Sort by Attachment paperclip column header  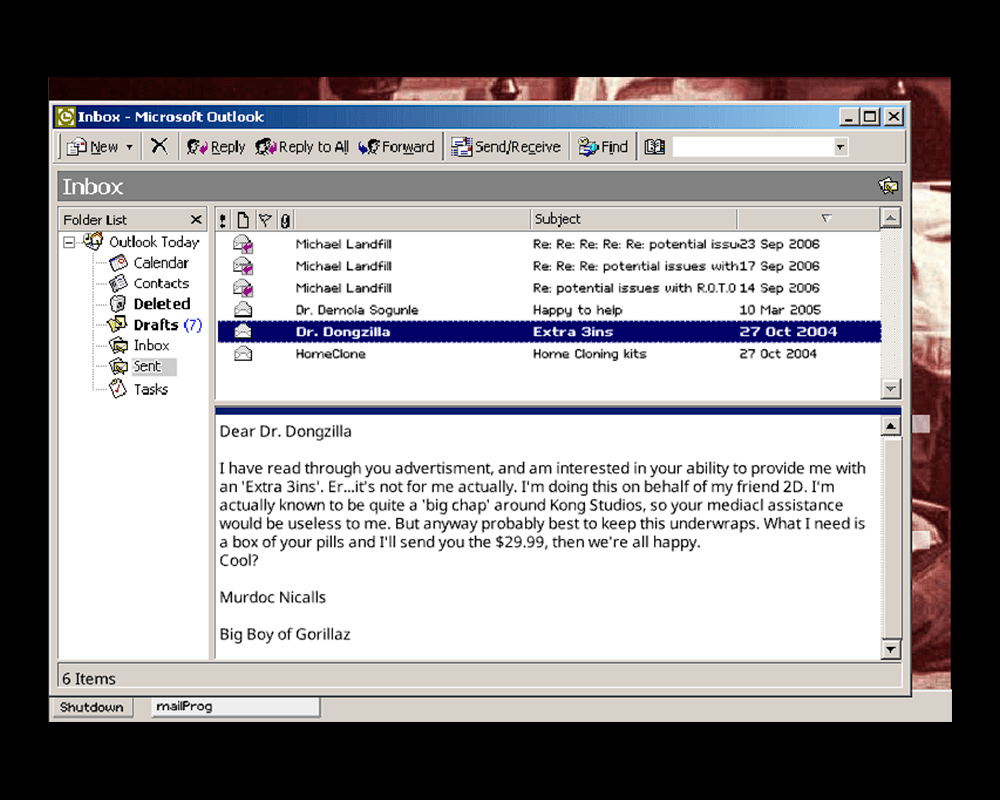coord(285,220)
